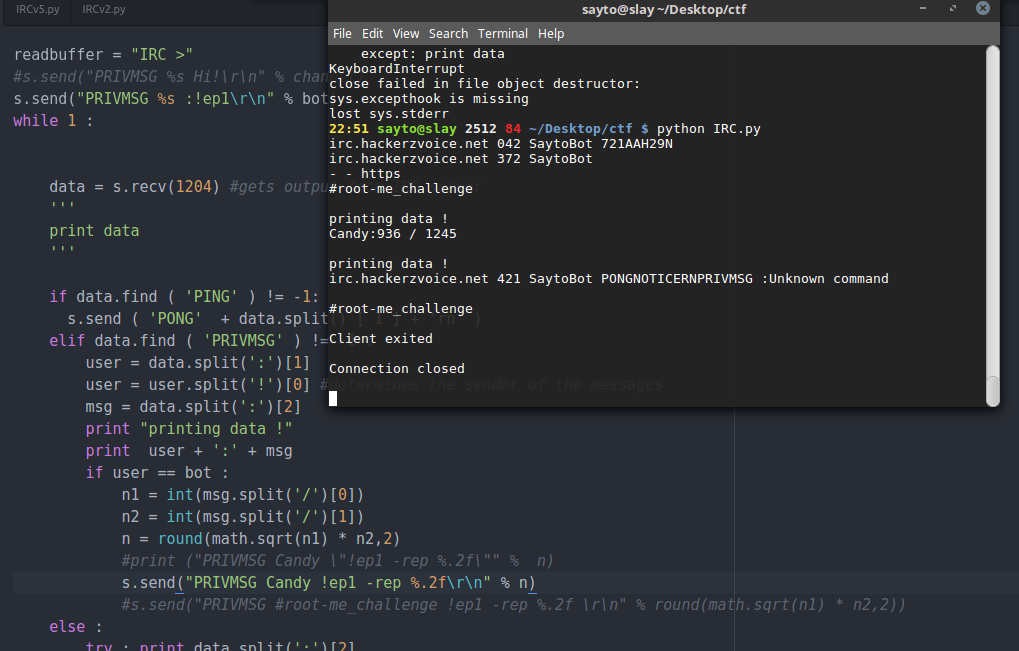The image size is (1019, 651).
Task: Open the Terminal menu
Action: 502,34
